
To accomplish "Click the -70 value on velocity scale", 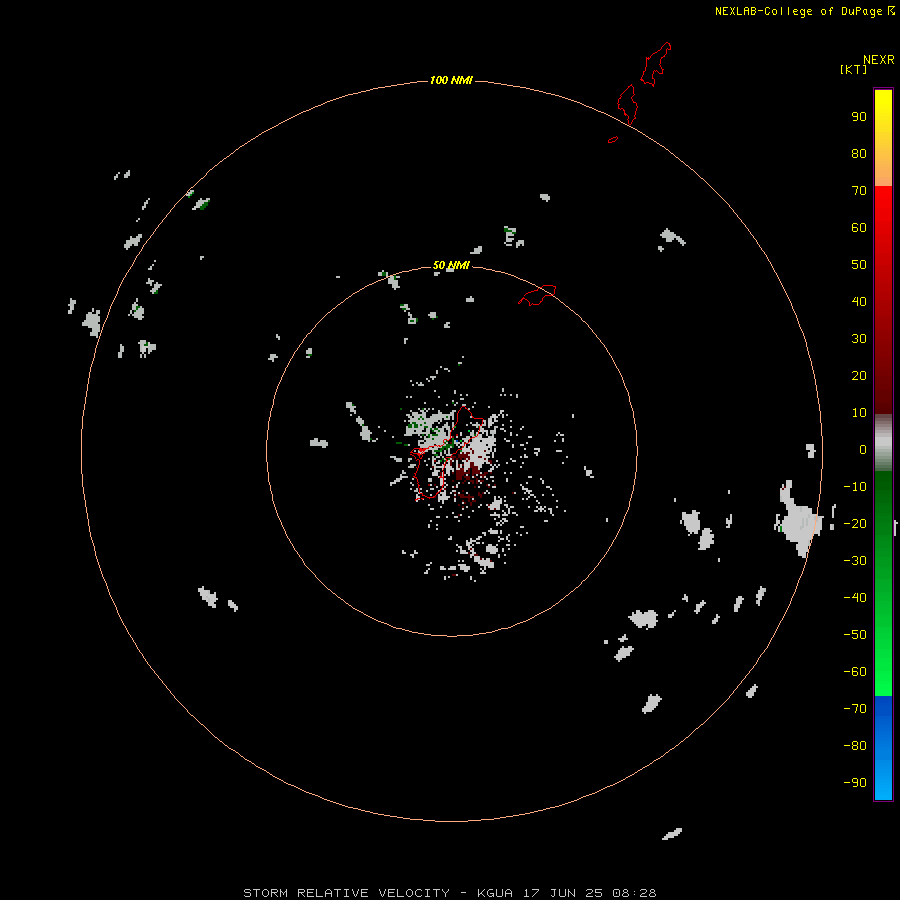I will pos(855,709).
